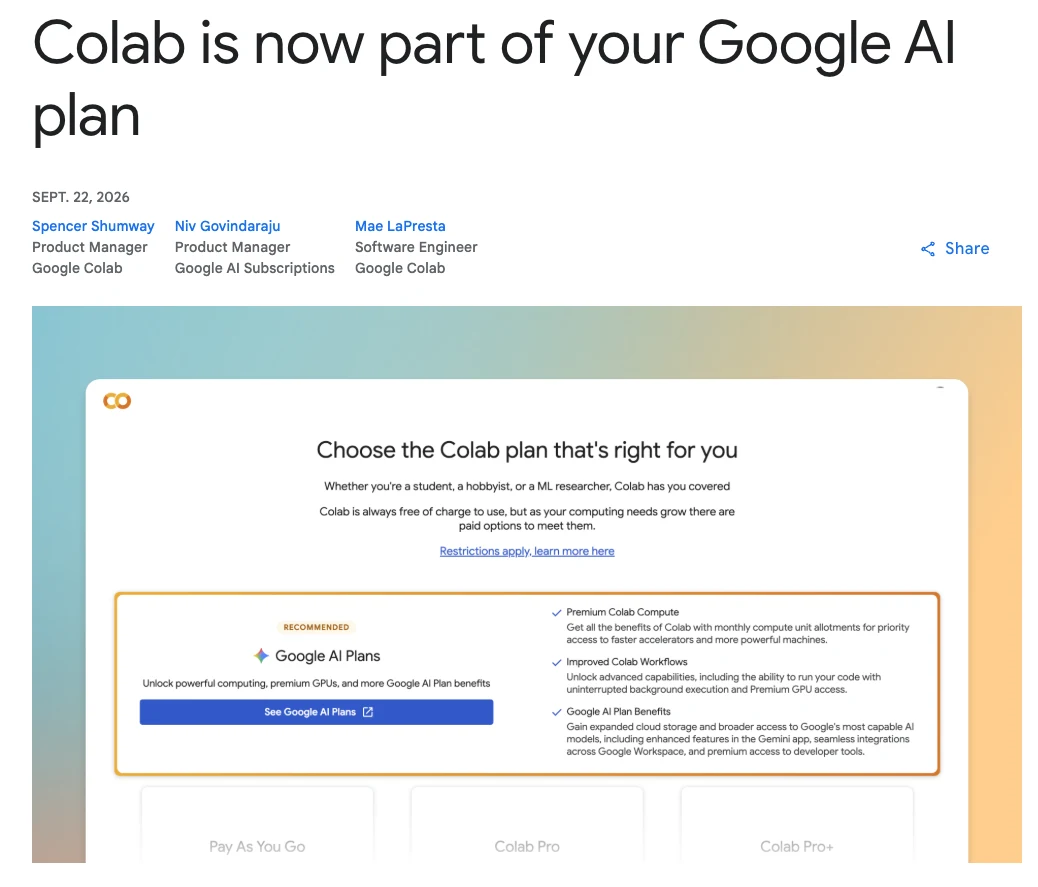This screenshot has width=1038, height=887.
Task: Click the Google AI Plan Benefits checkmark
Action: [557, 712]
